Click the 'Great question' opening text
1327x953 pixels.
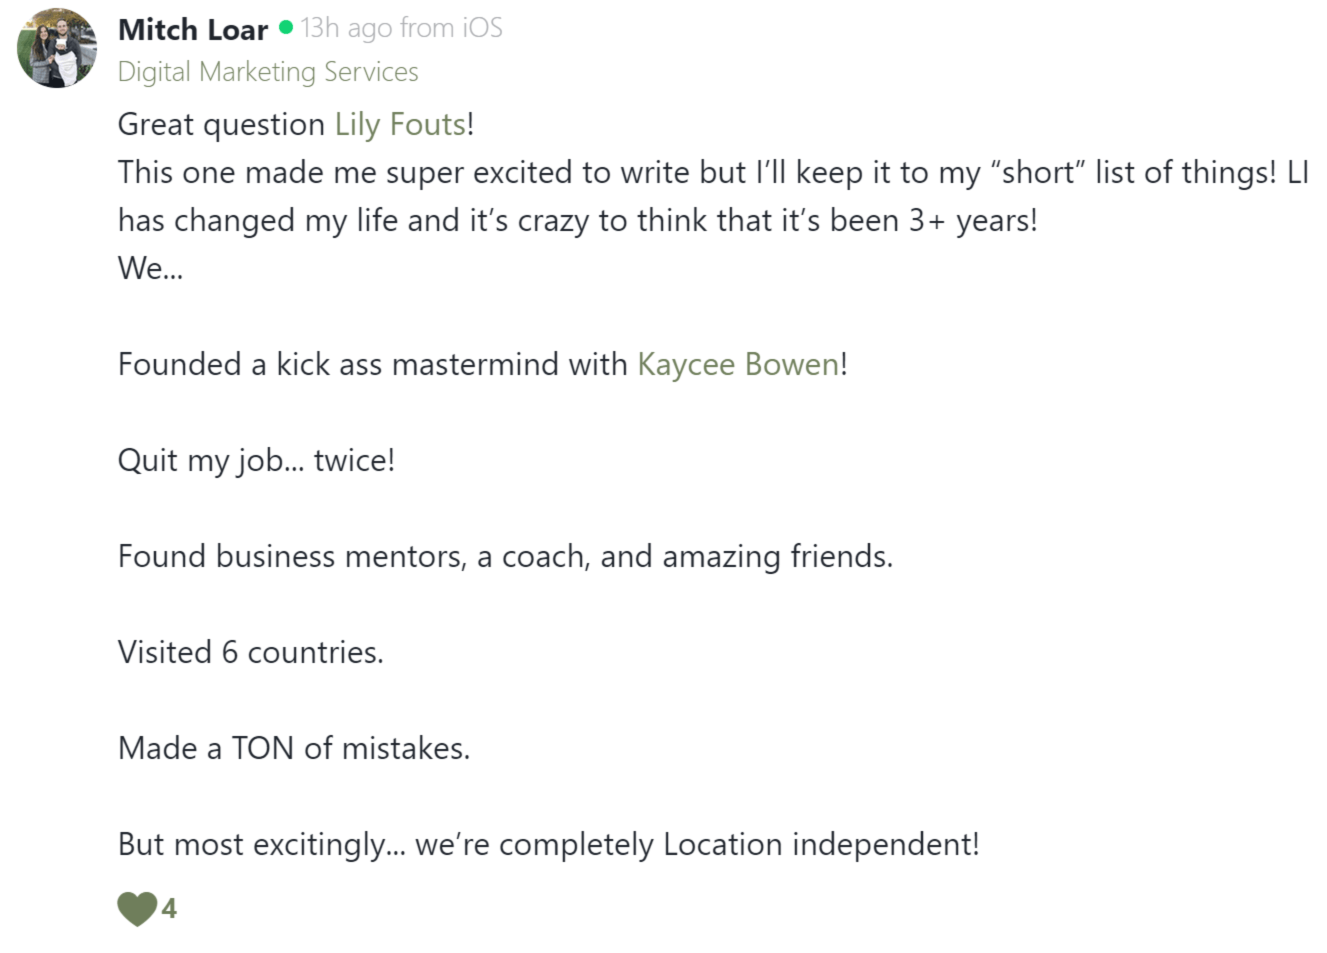(221, 124)
